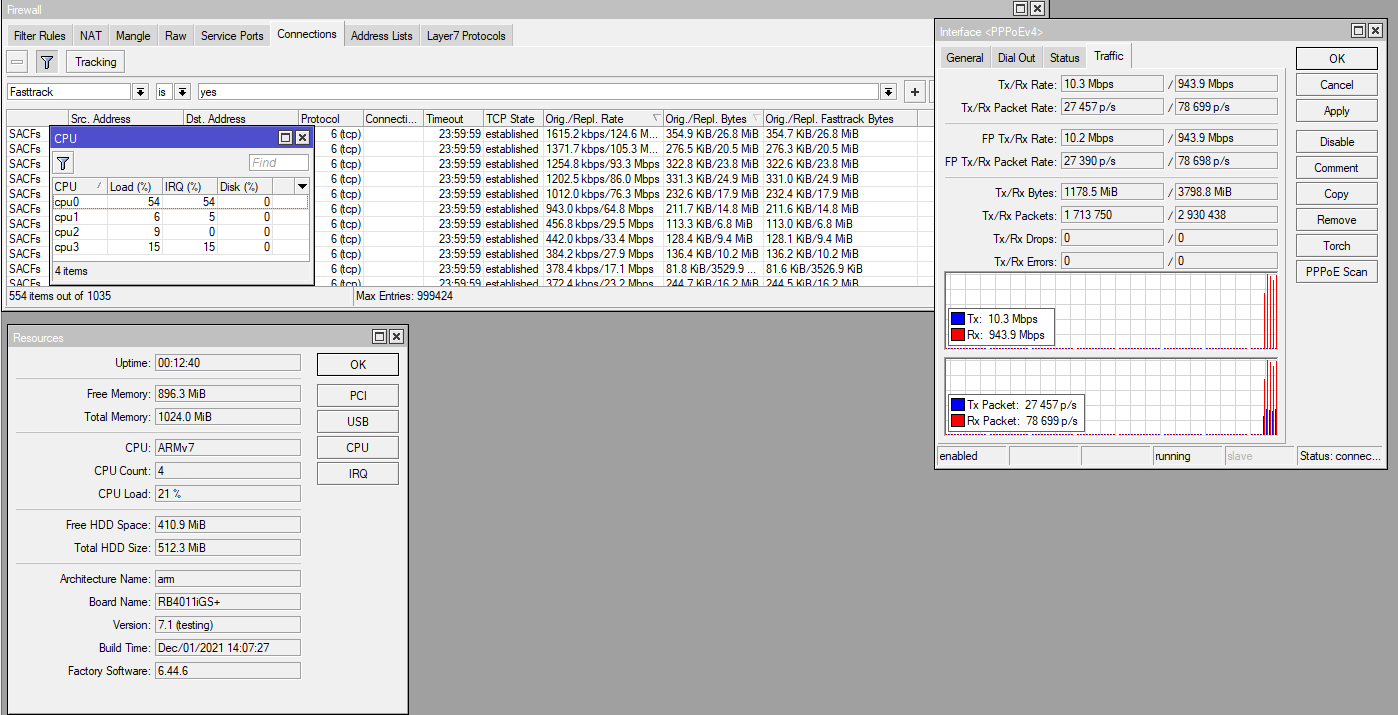The width and height of the screenshot is (1398, 715).
Task: Sort by Src. Address column header
Action: (126, 119)
